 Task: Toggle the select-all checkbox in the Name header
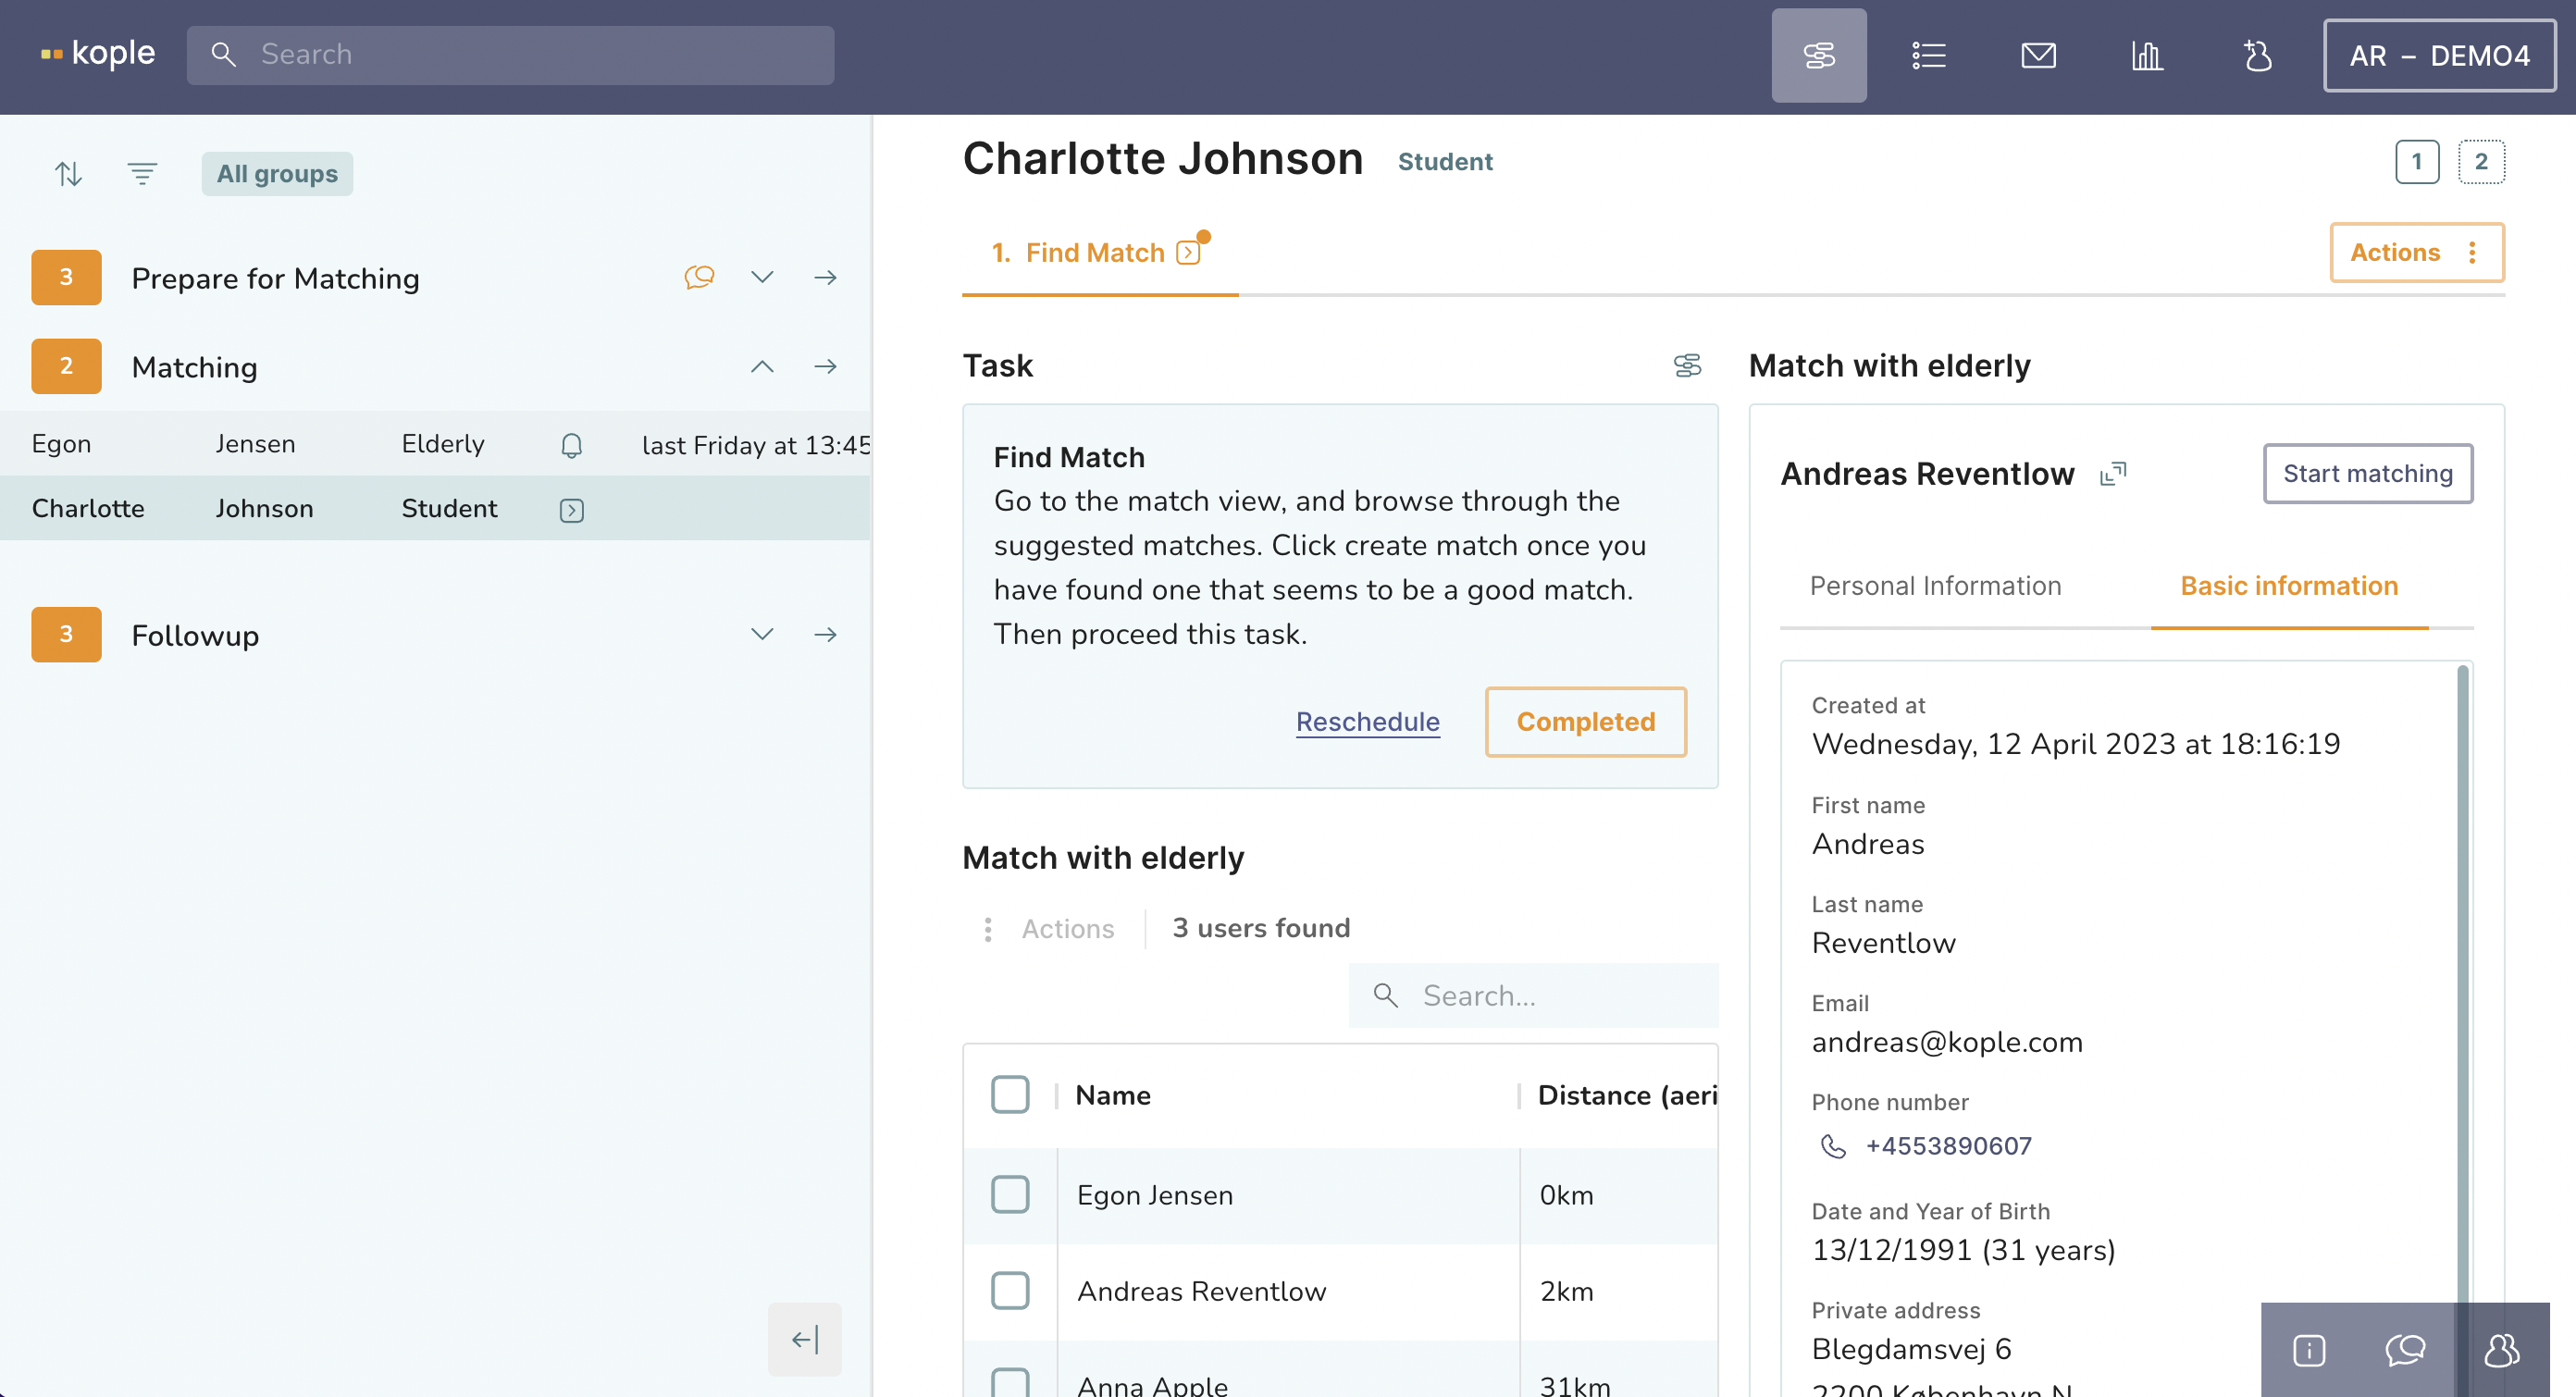pos(1010,1094)
